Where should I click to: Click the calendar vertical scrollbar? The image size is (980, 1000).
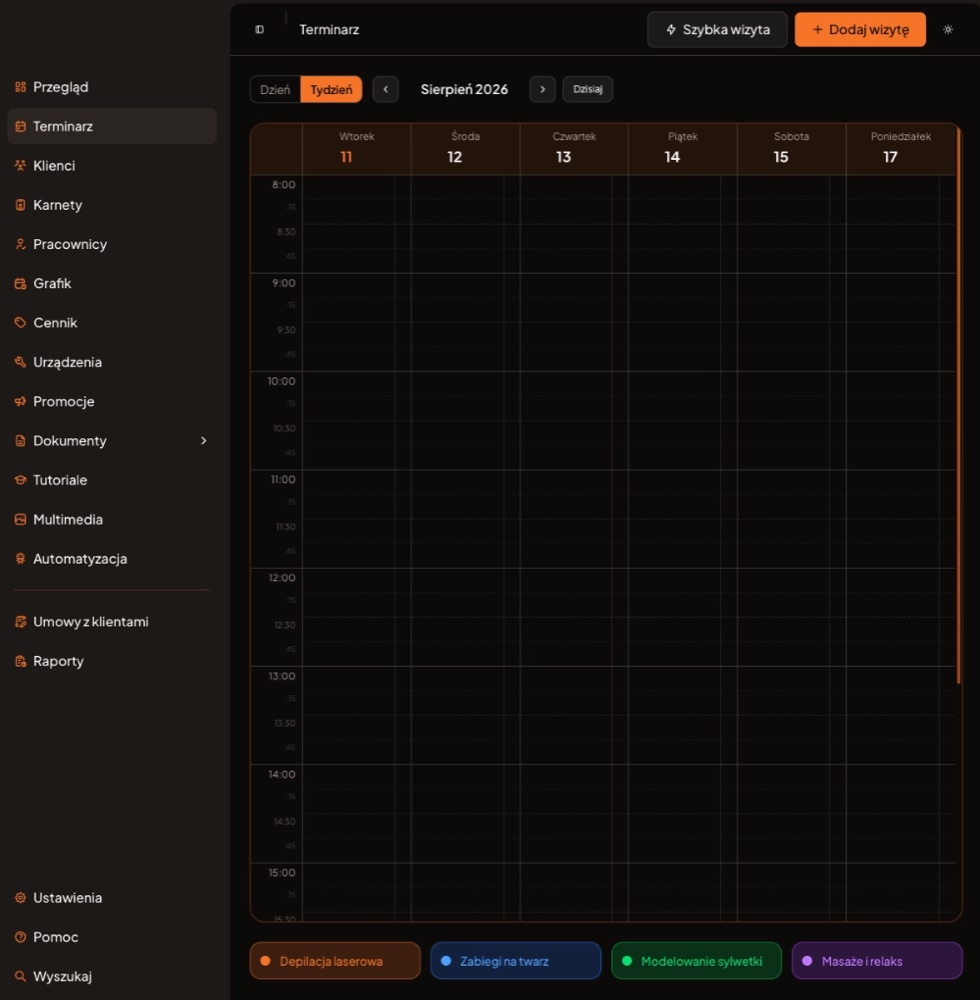958,406
